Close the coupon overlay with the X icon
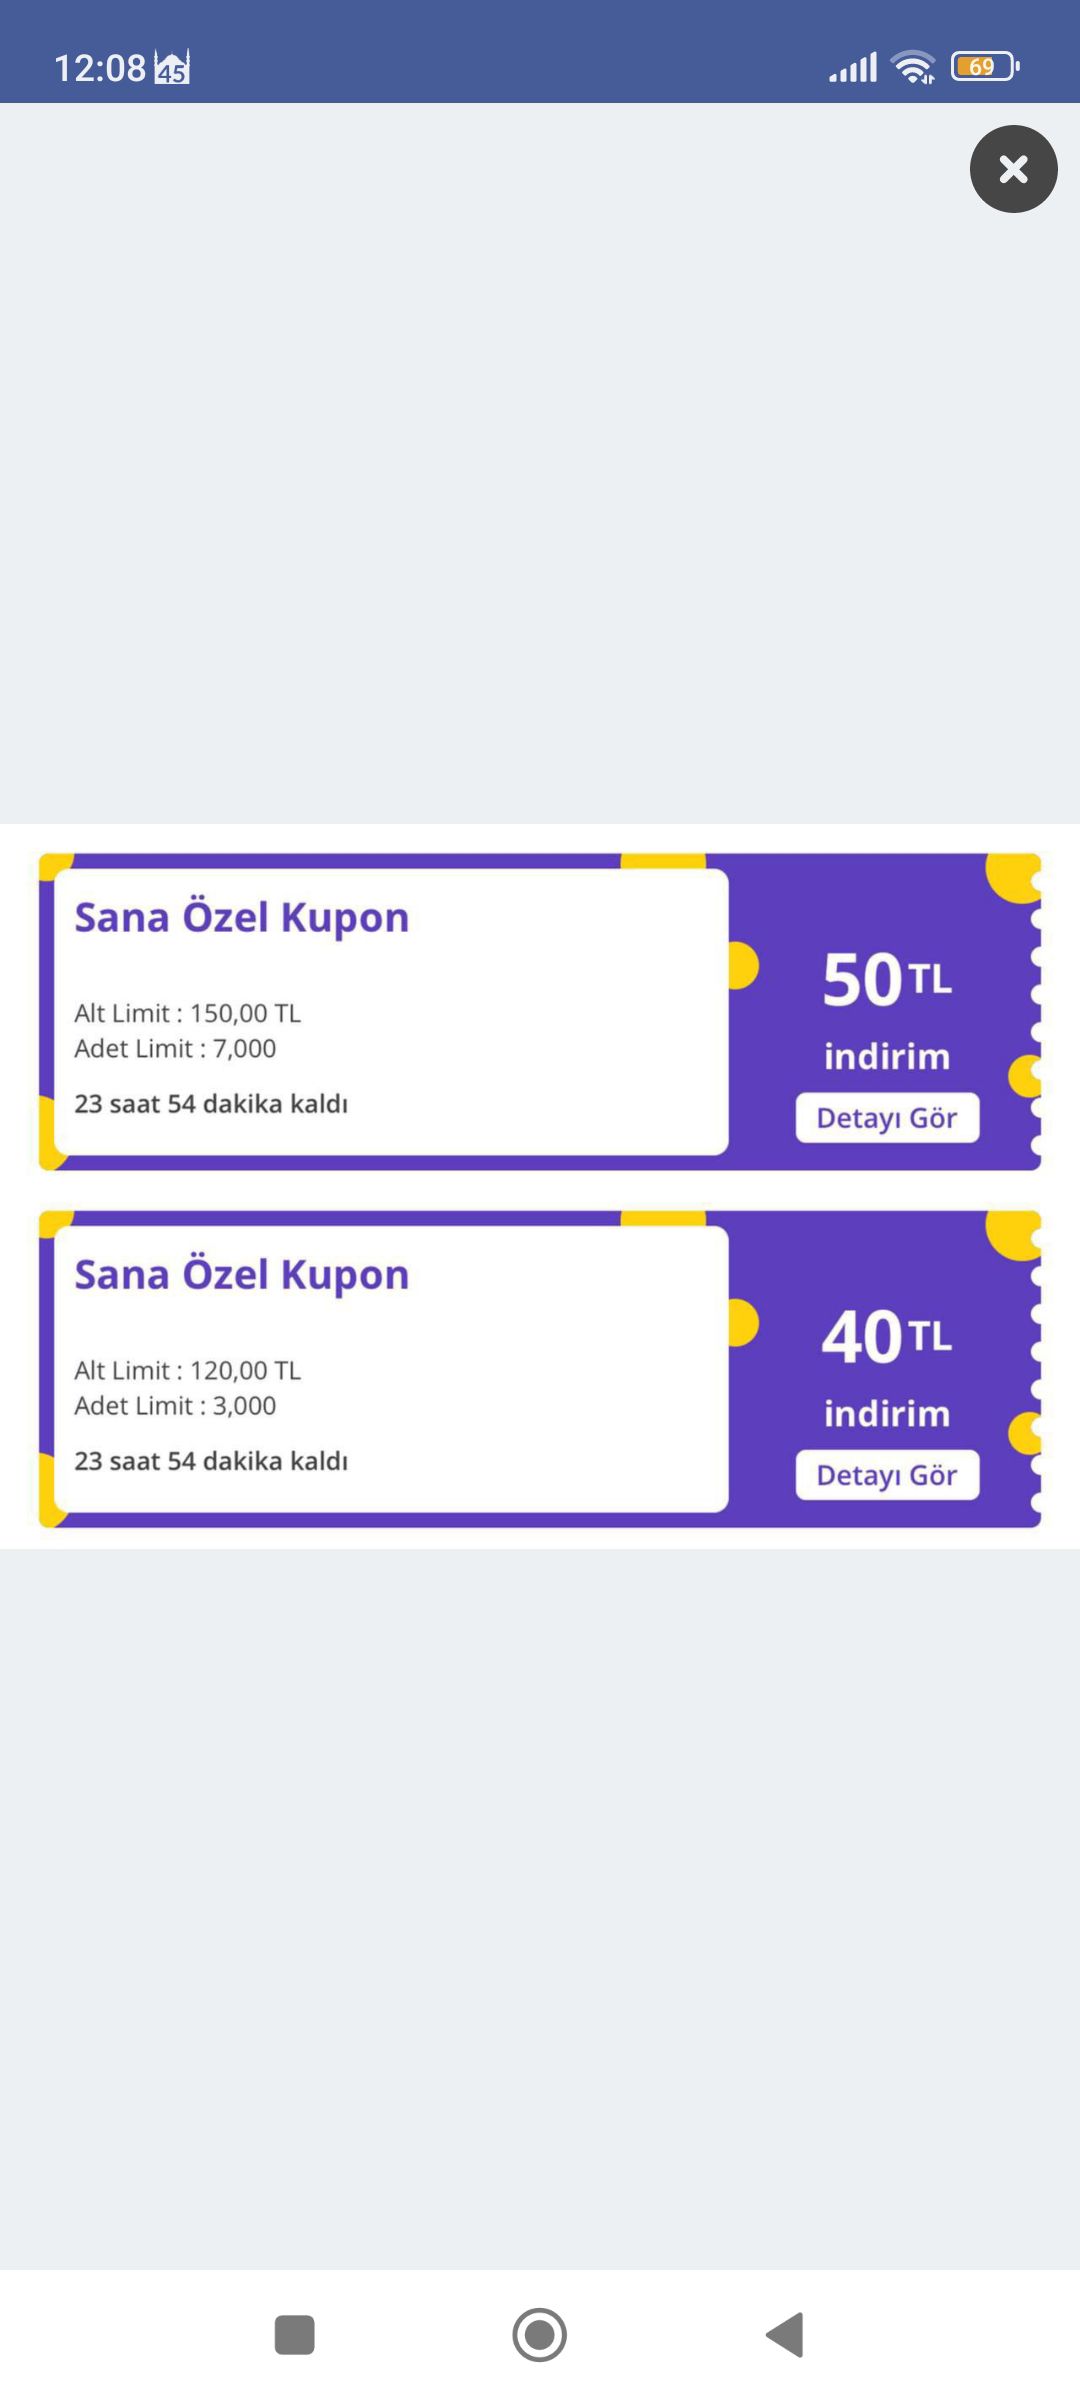The height and width of the screenshot is (2400, 1080). tap(1014, 169)
